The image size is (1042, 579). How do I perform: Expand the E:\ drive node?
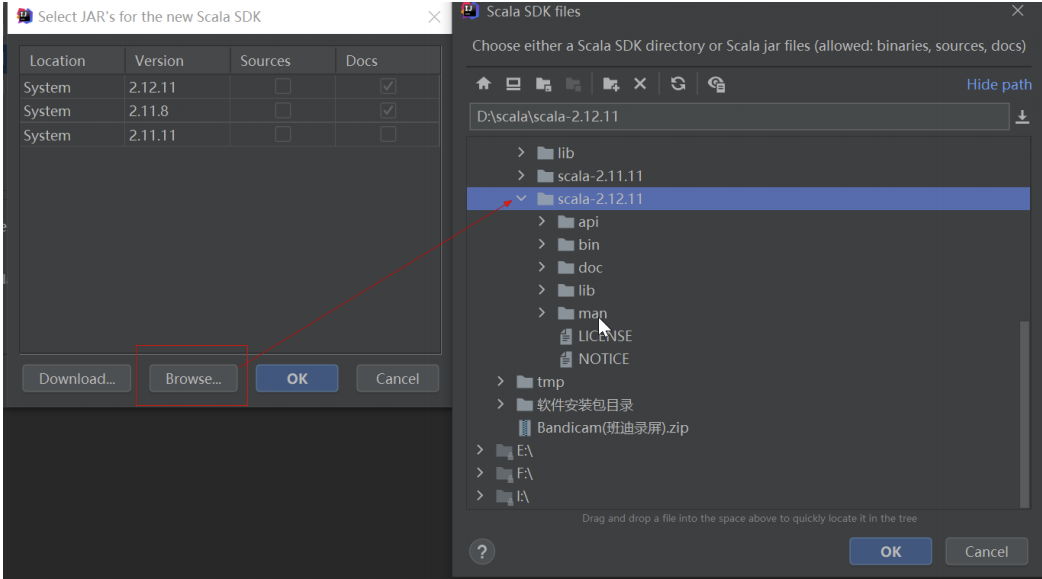480,450
